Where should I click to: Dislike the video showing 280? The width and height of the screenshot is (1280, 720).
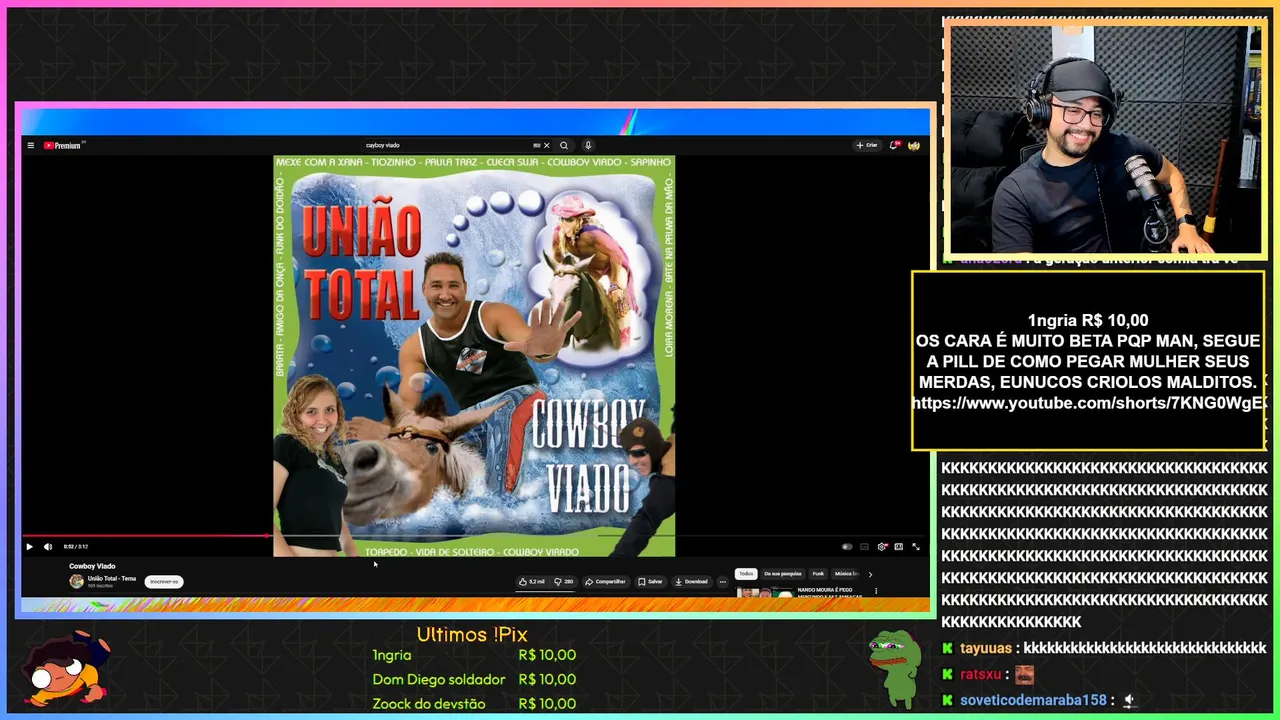click(563, 581)
